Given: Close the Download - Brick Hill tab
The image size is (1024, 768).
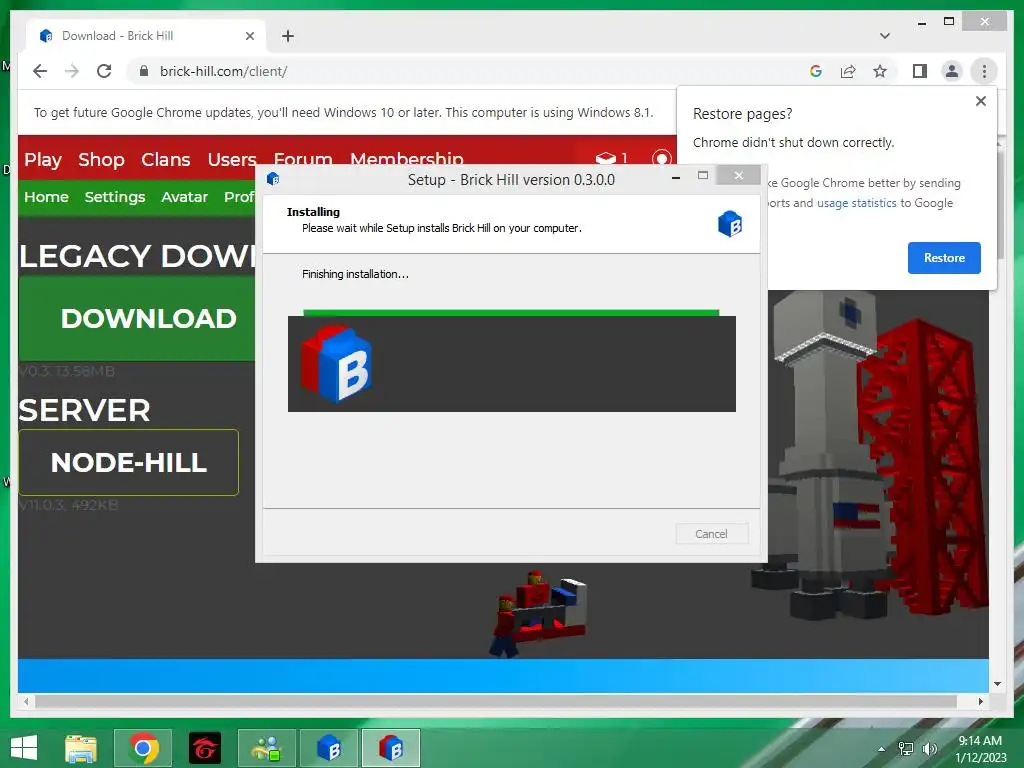Looking at the screenshot, I should tap(249, 36).
